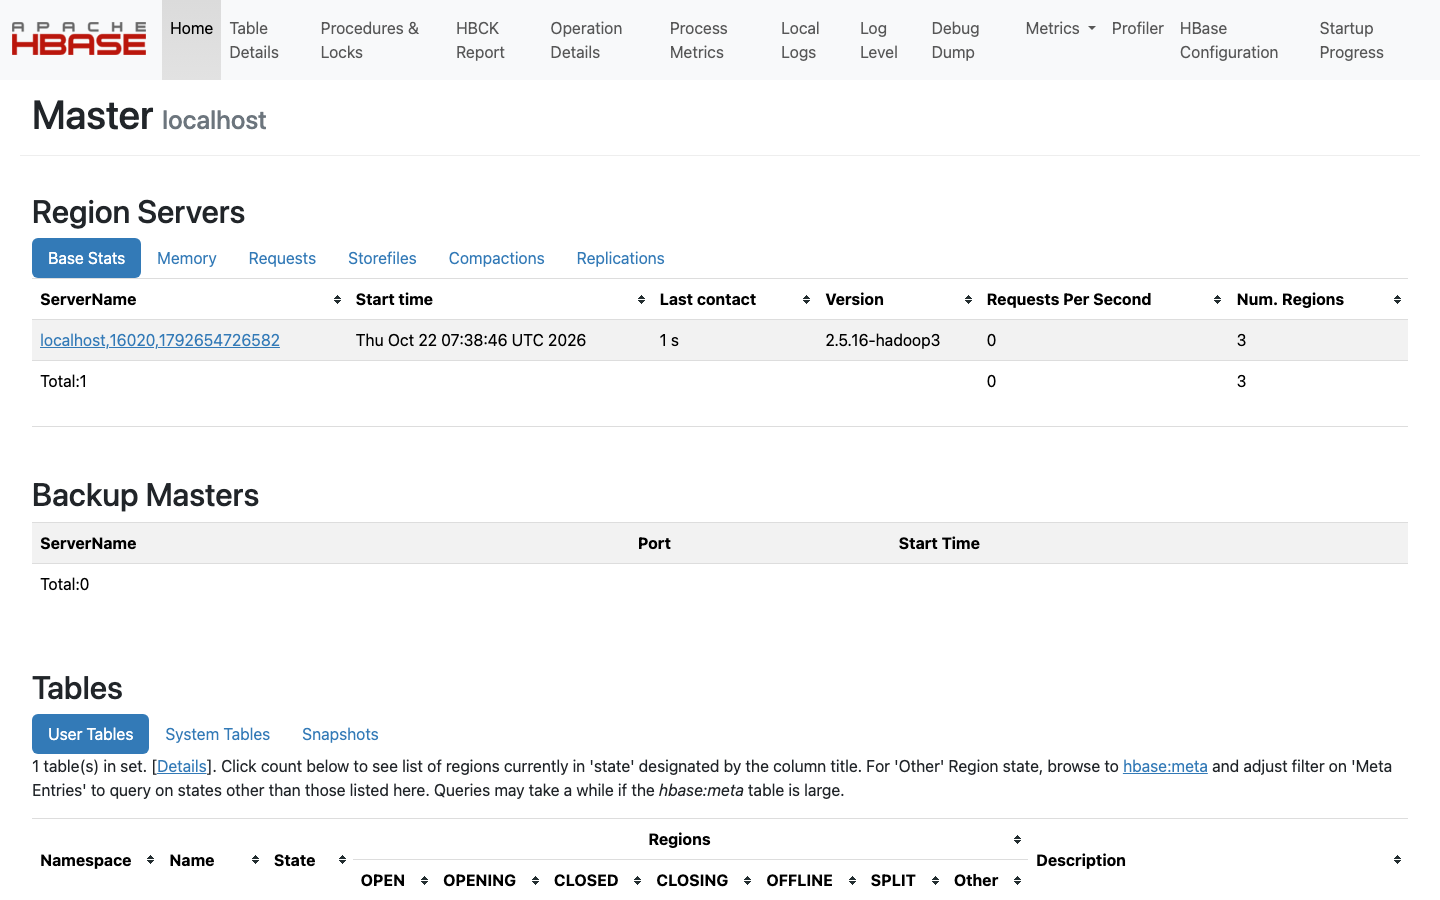This screenshot has height=900, width=1440.
Task: Sort tables by Namespace arrows
Action: [x=150, y=860]
